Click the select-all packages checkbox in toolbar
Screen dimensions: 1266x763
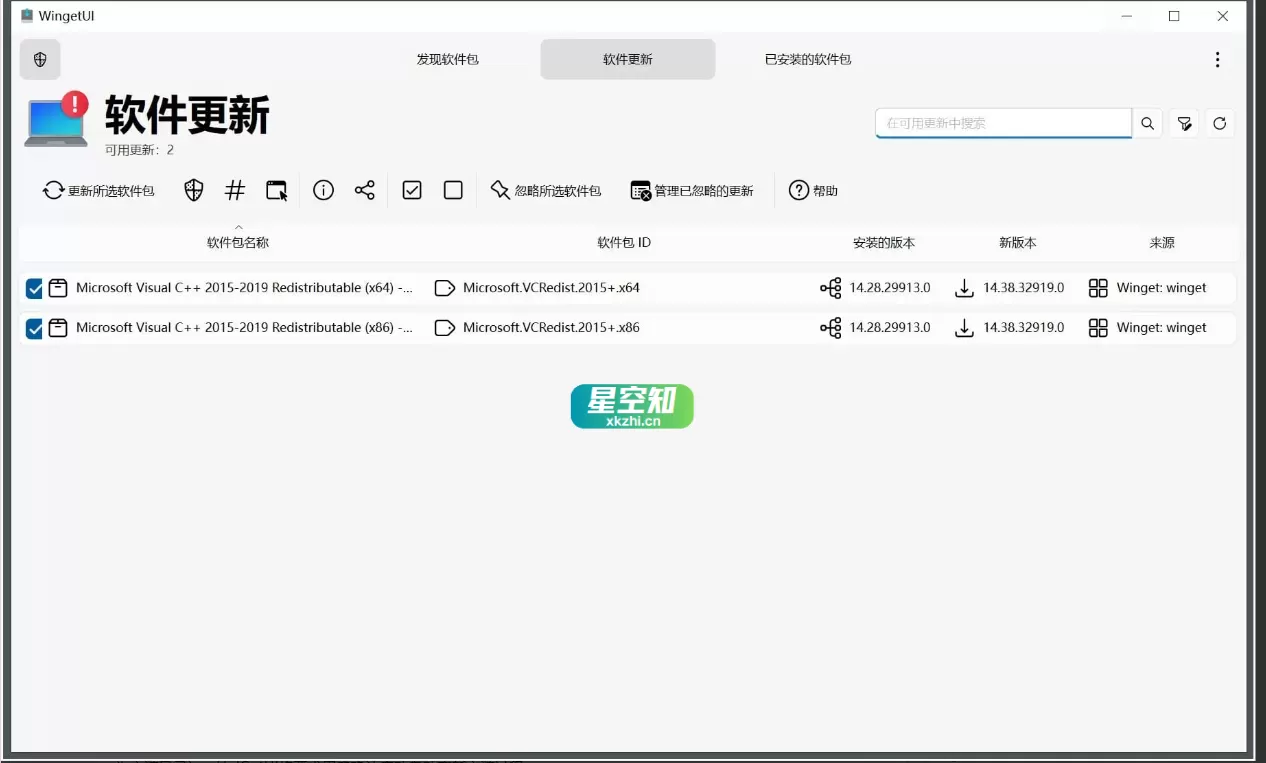pos(411,190)
